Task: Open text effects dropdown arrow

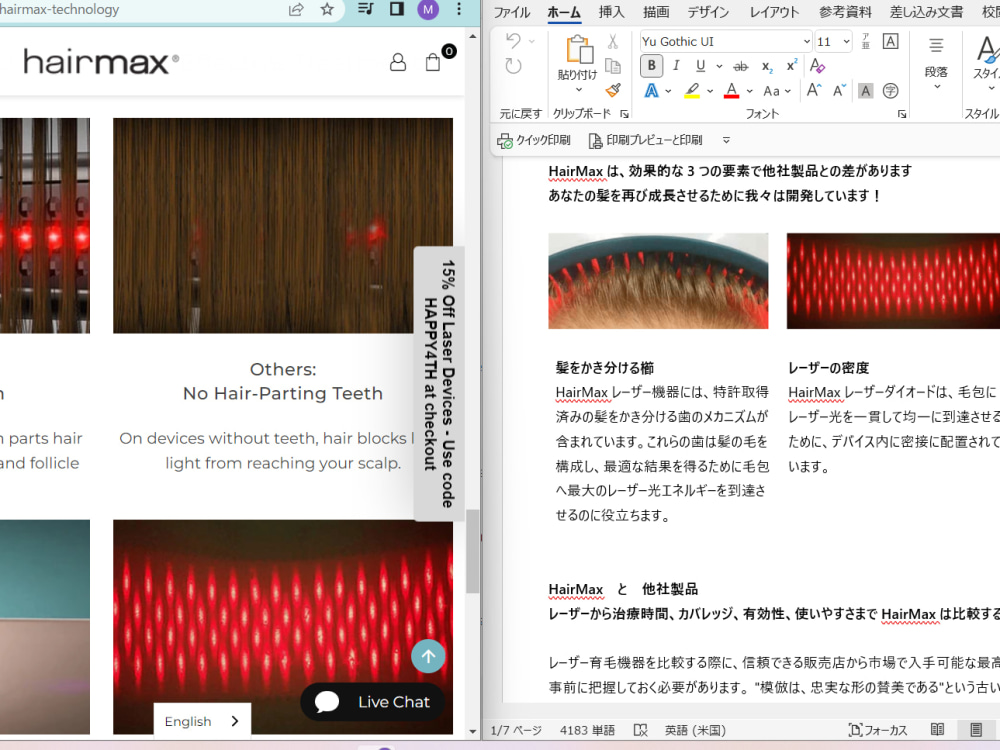Action: tap(668, 91)
